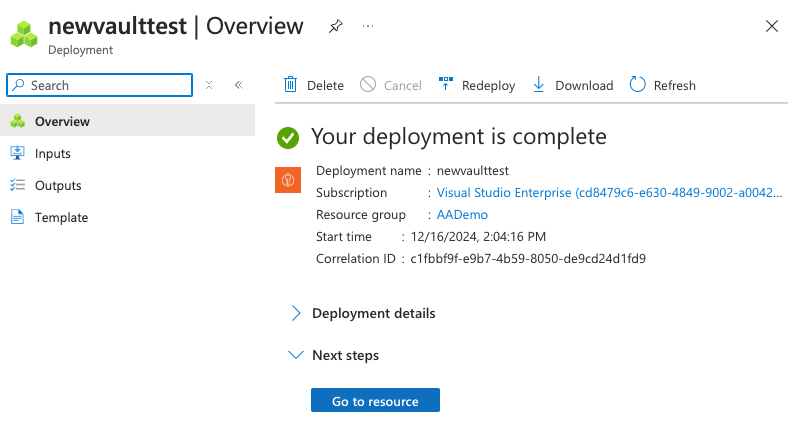Click the orange deployment resource icon
Image resolution: width=798 pixels, height=437 pixels.
tap(288, 180)
